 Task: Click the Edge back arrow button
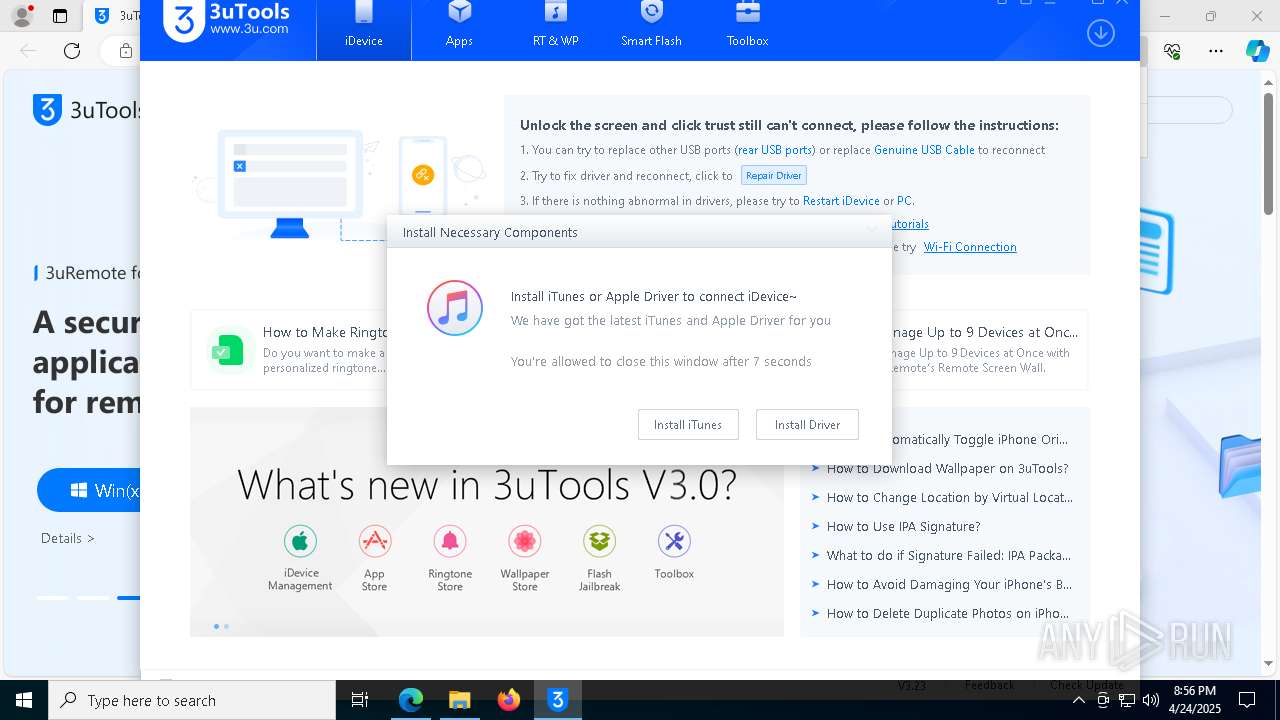(28, 51)
